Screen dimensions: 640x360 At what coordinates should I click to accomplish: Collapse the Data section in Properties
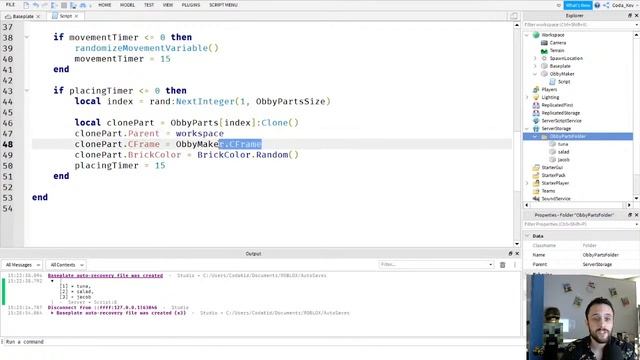click(x=527, y=236)
